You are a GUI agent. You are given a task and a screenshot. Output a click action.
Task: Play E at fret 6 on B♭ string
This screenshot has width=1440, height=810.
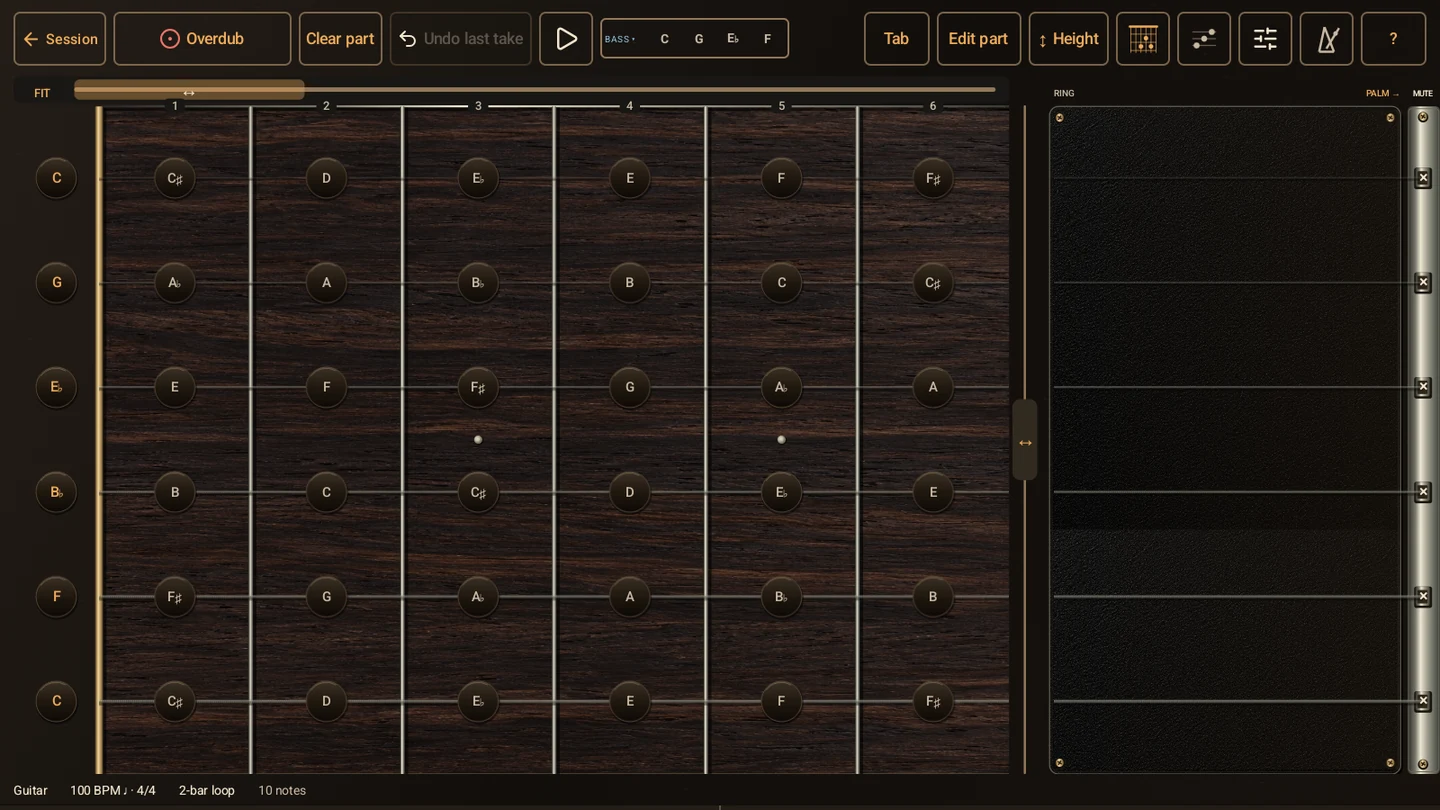(x=933, y=492)
